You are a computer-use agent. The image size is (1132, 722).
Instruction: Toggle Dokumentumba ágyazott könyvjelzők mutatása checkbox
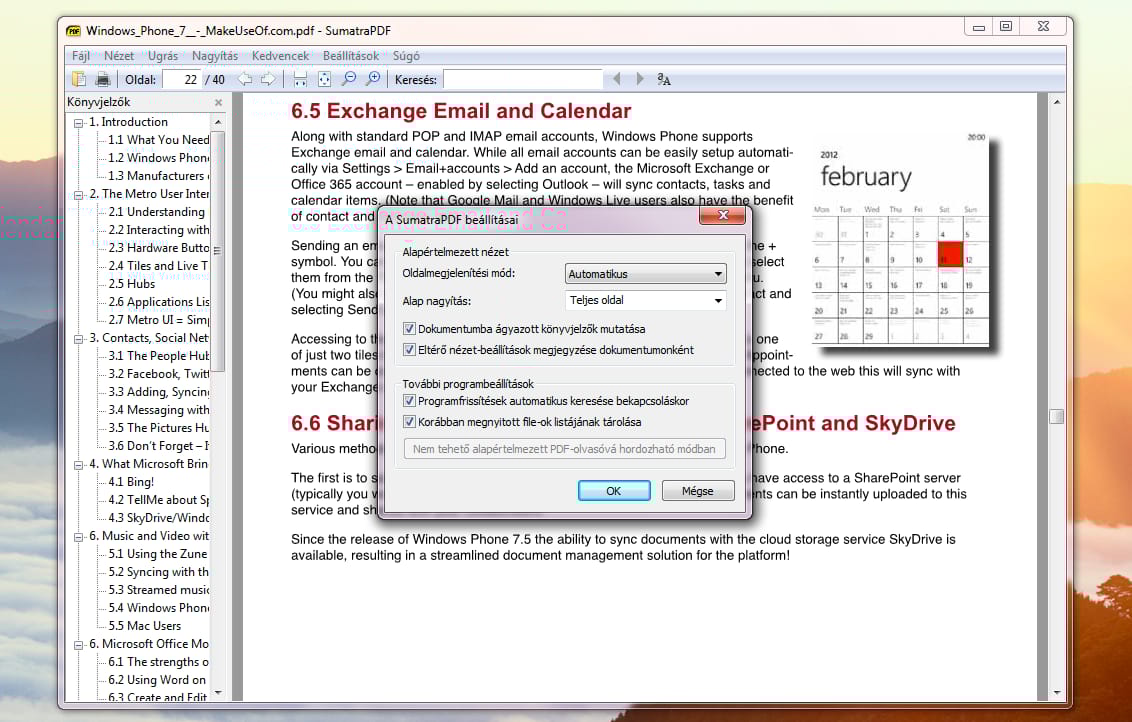(409, 329)
